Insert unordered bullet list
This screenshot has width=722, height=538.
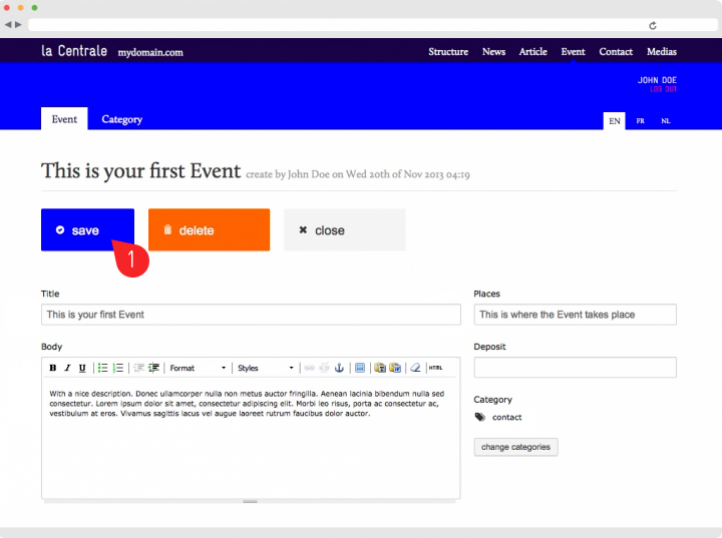tap(102, 368)
